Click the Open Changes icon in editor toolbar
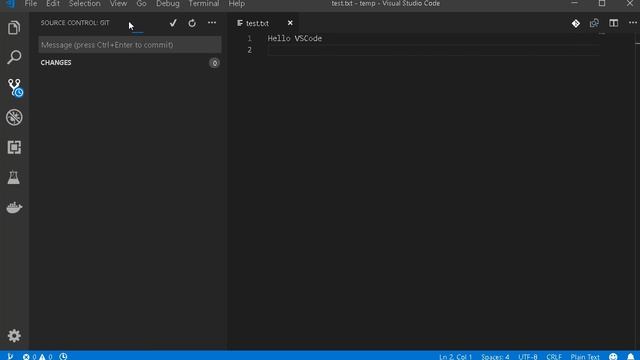 pyautogui.click(x=594, y=23)
